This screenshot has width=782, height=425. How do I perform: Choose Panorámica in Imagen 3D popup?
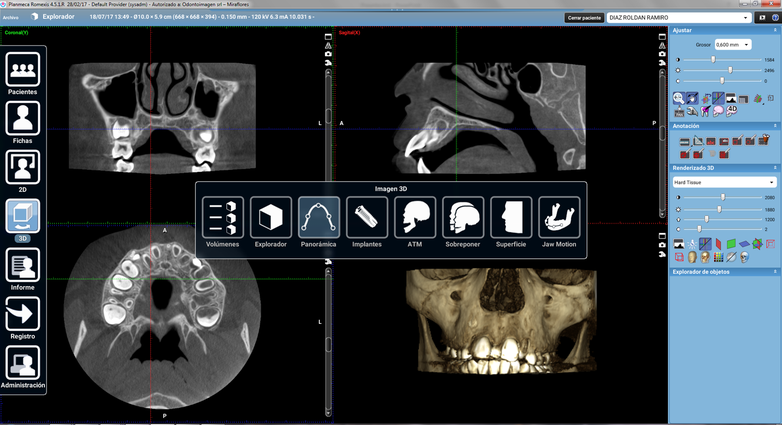click(x=319, y=222)
